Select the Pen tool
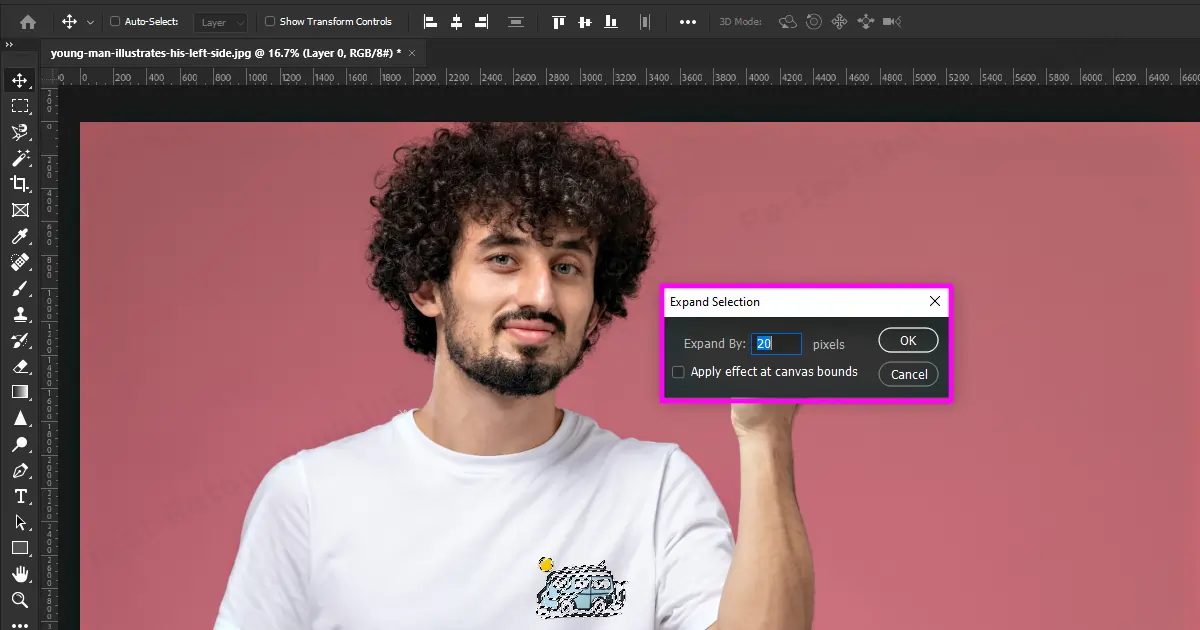 pyautogui.click(x=20, y=470)
